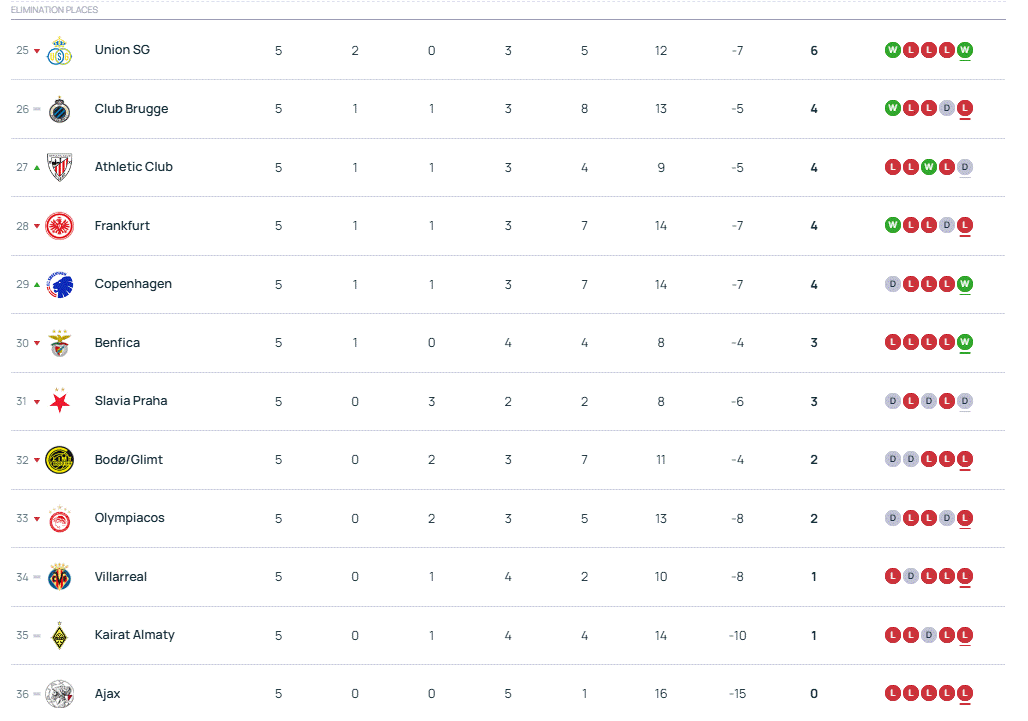Click the Union SG club crest
This screenshot has height=721, width=1028.
(x=60, y=51)
